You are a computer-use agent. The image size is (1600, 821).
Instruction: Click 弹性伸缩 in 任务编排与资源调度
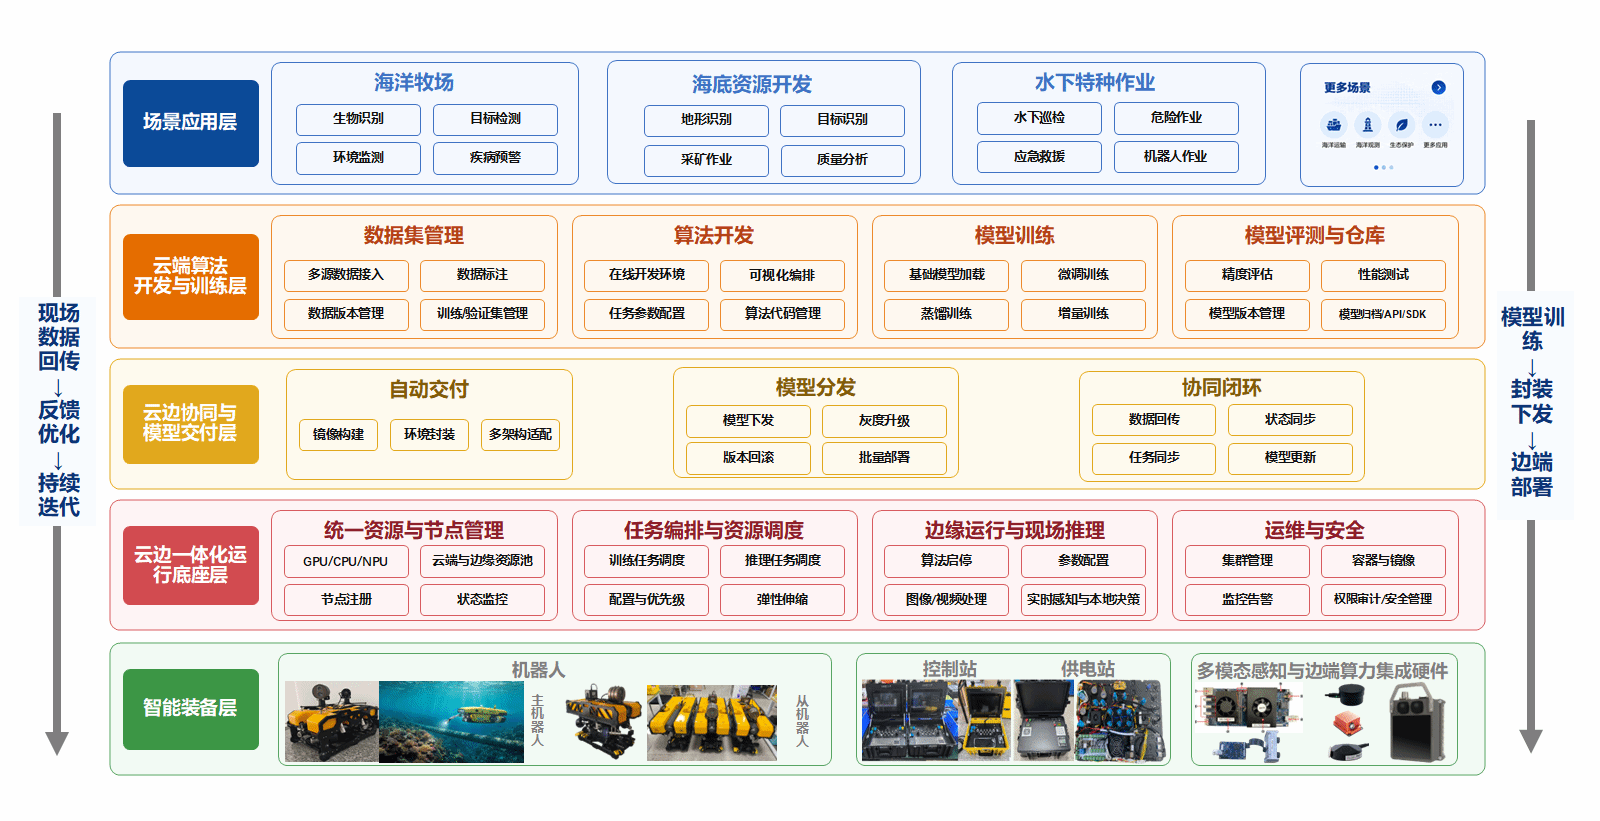pos(782,600)
